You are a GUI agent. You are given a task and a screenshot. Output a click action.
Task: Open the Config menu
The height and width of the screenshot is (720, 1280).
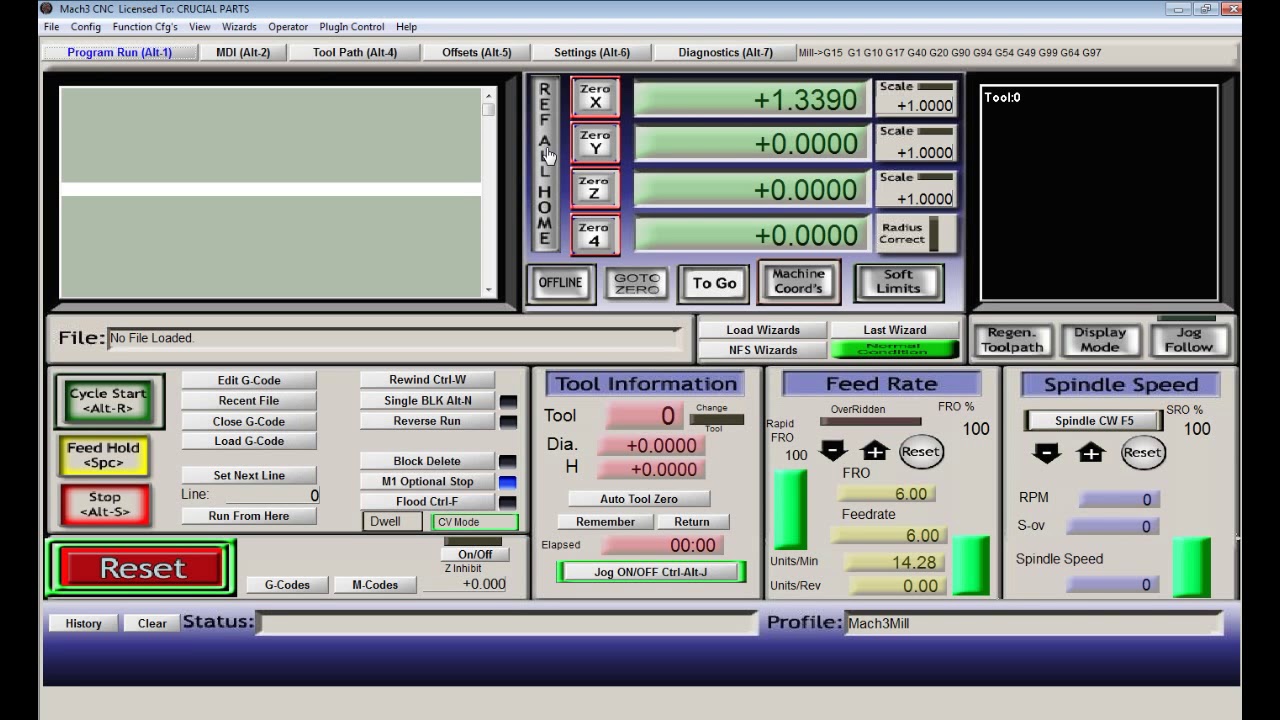click(x=86, y=27)
